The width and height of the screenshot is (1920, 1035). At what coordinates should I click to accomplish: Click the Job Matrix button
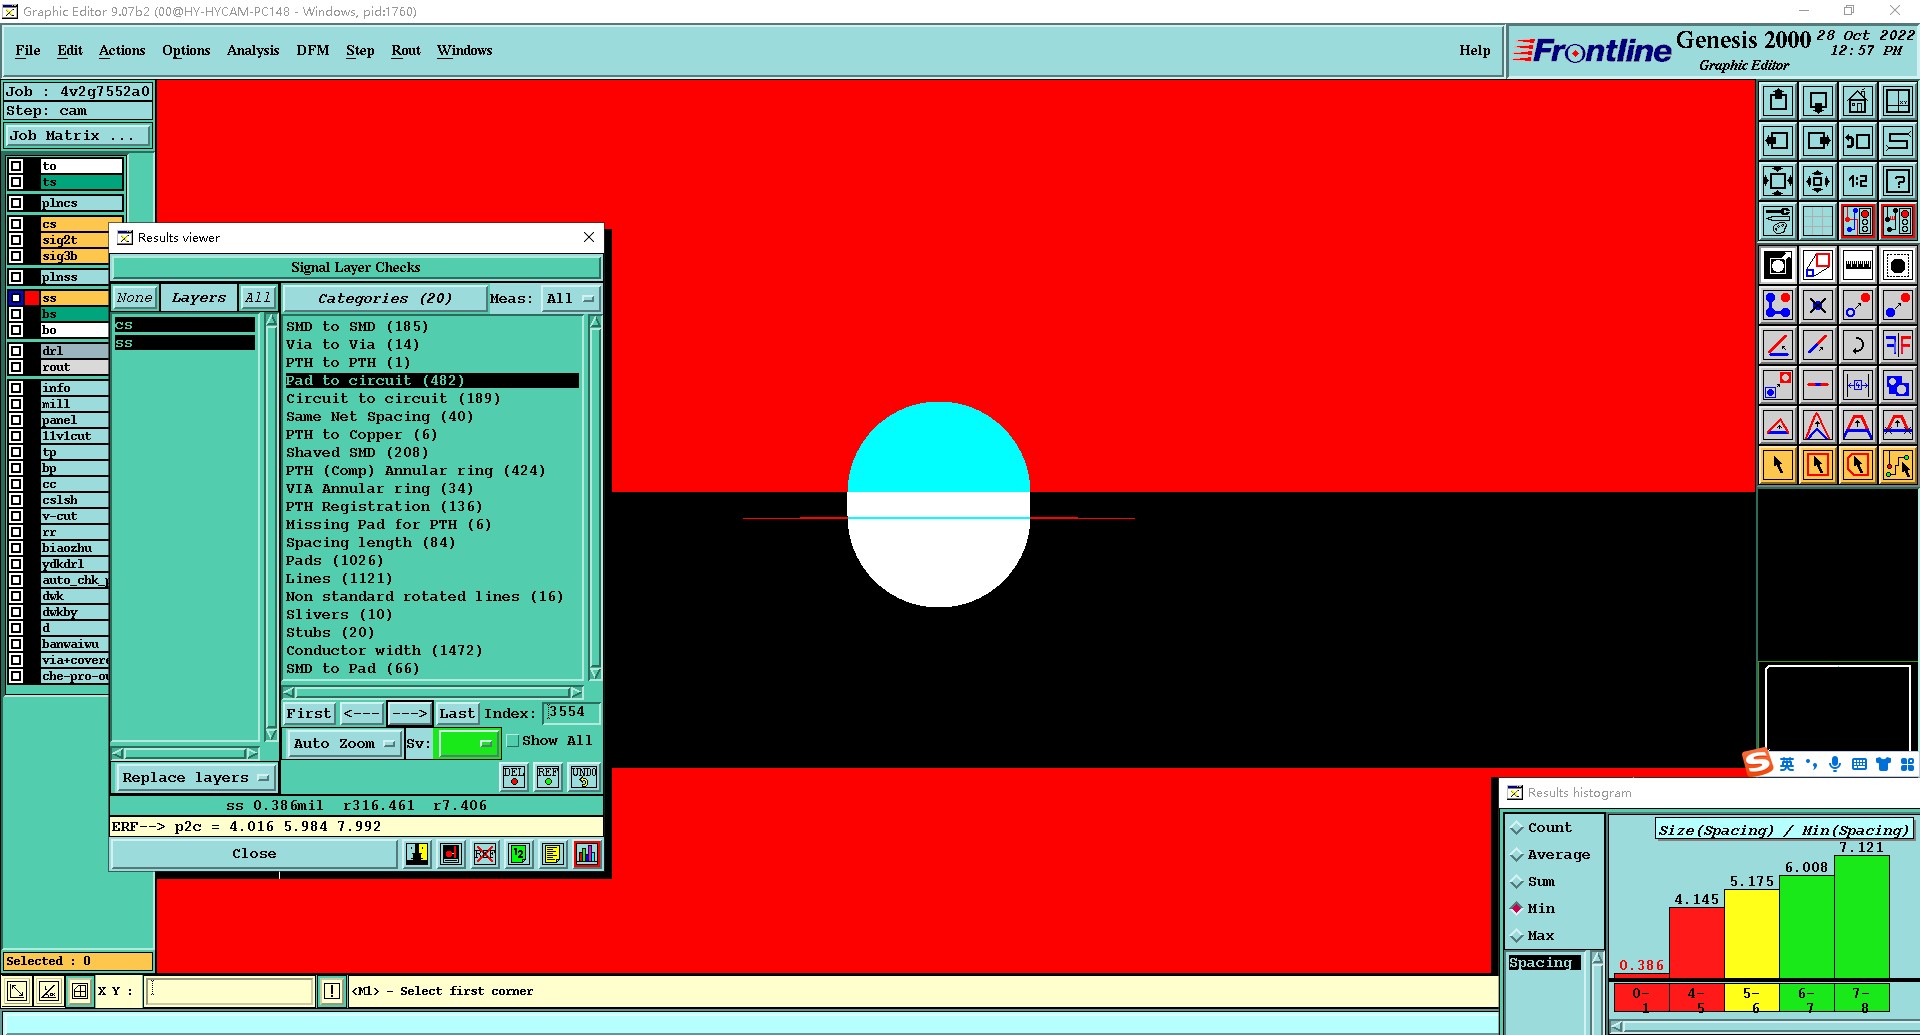tap(79, 136)
